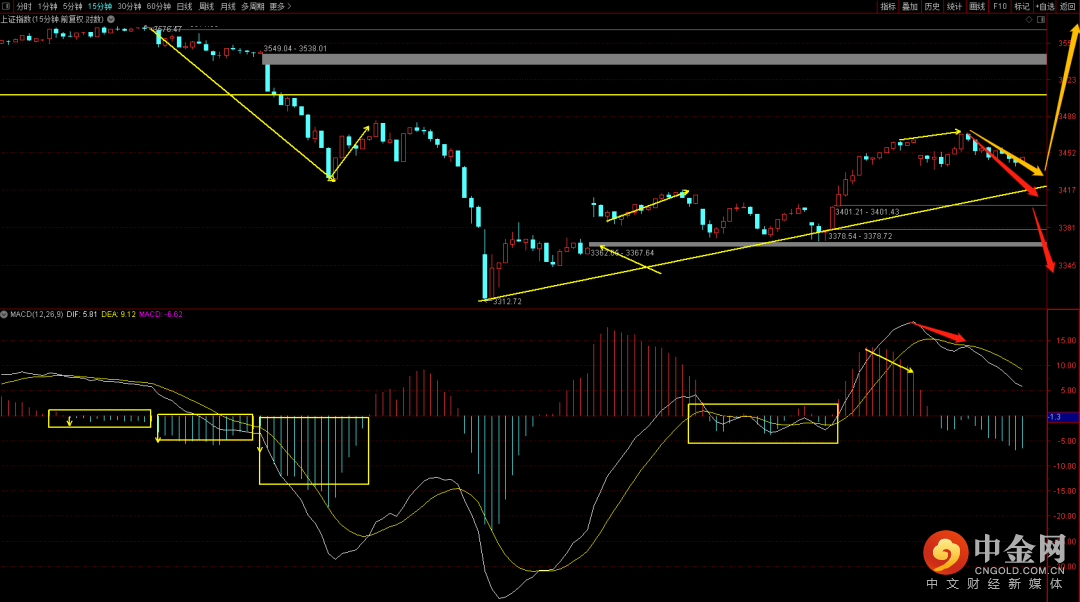Open the MACD indicator dropdown arrow
The image size is (1080, 602).
tap(4, 314)
